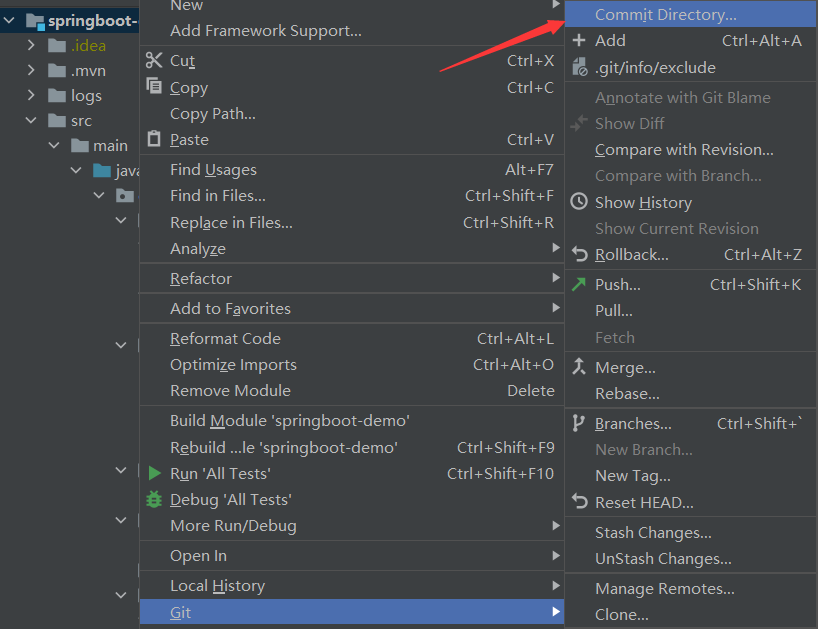Click the Debug bug icon
Viewport: 818px width, 629px height.
tap(154, 499)
